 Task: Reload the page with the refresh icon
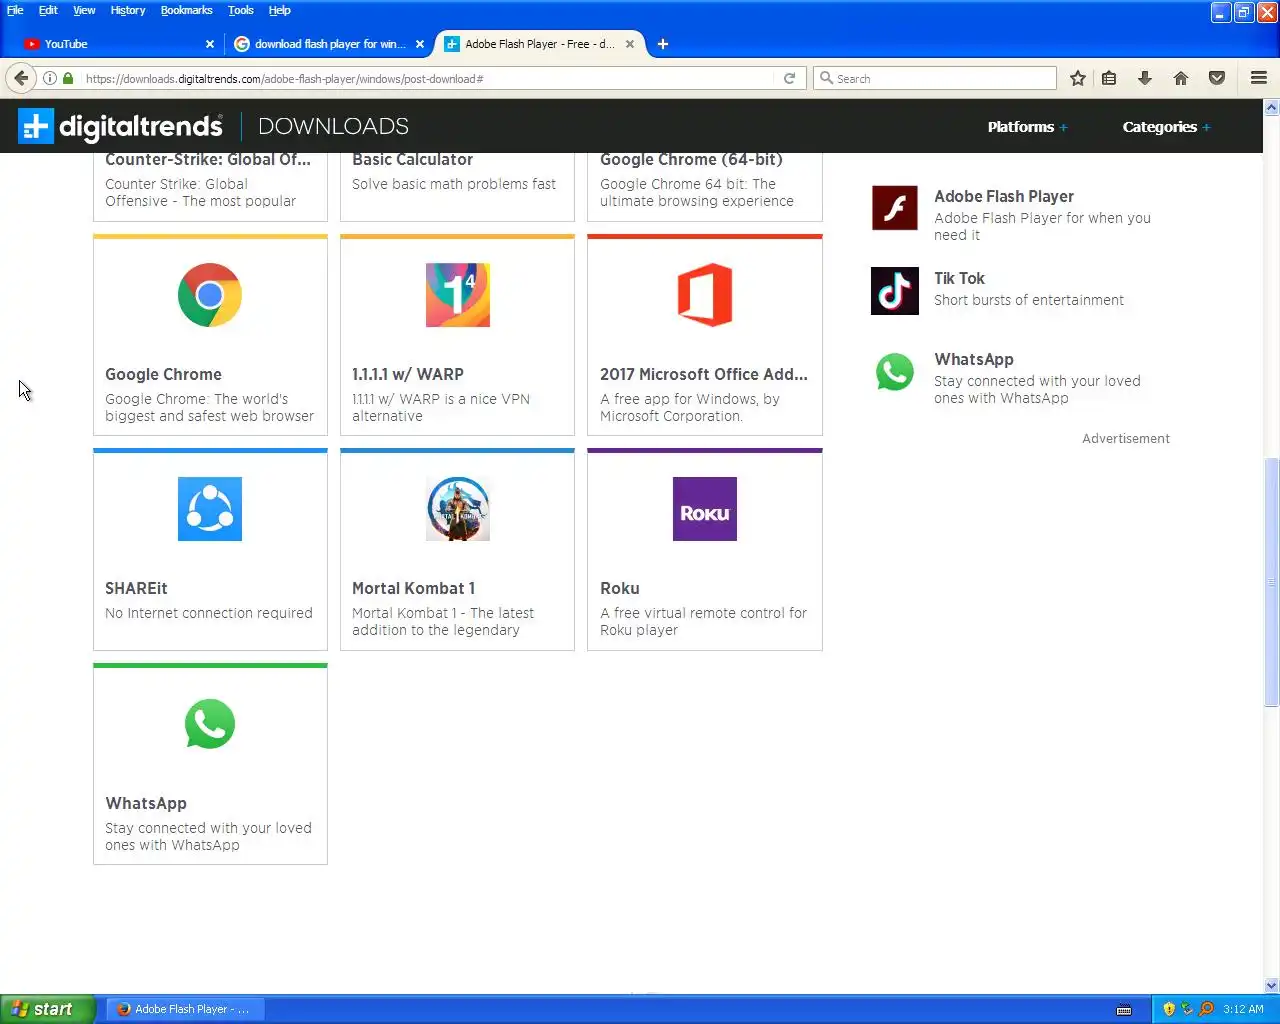789,78
